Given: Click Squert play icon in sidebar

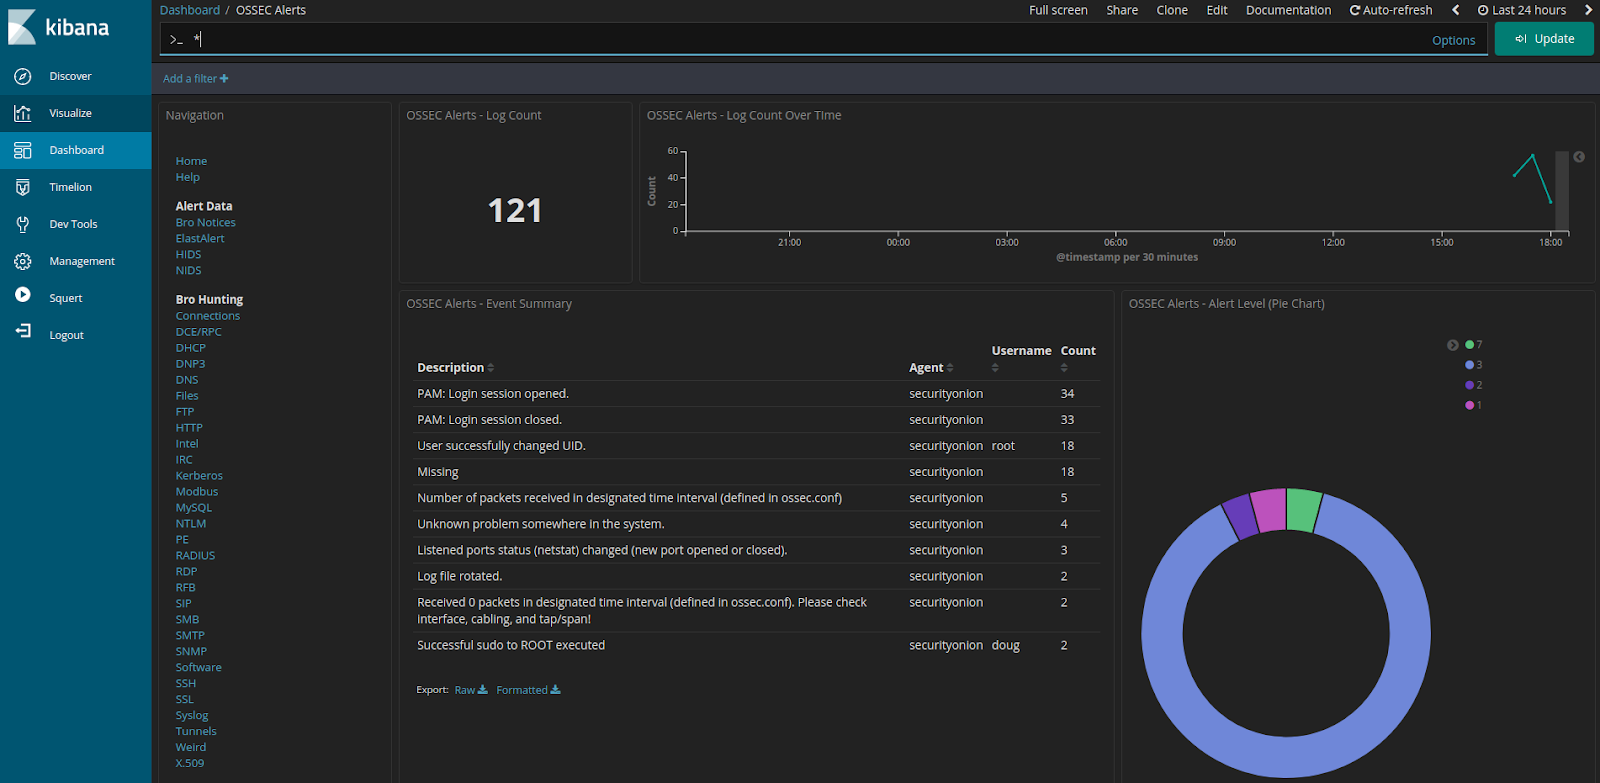Looking at the screenshot, I should pos(22,295).
